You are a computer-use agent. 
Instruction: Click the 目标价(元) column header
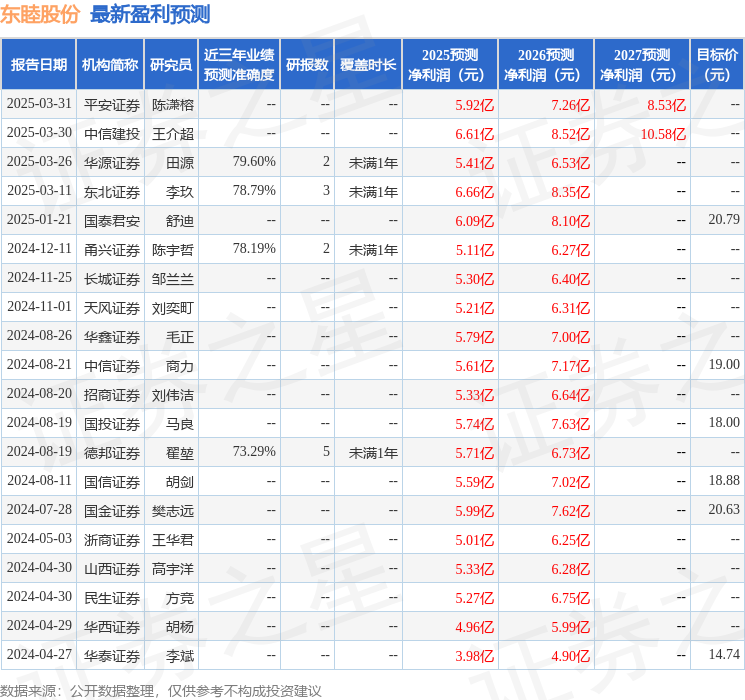pyautogui.click(x=717, y=65)
